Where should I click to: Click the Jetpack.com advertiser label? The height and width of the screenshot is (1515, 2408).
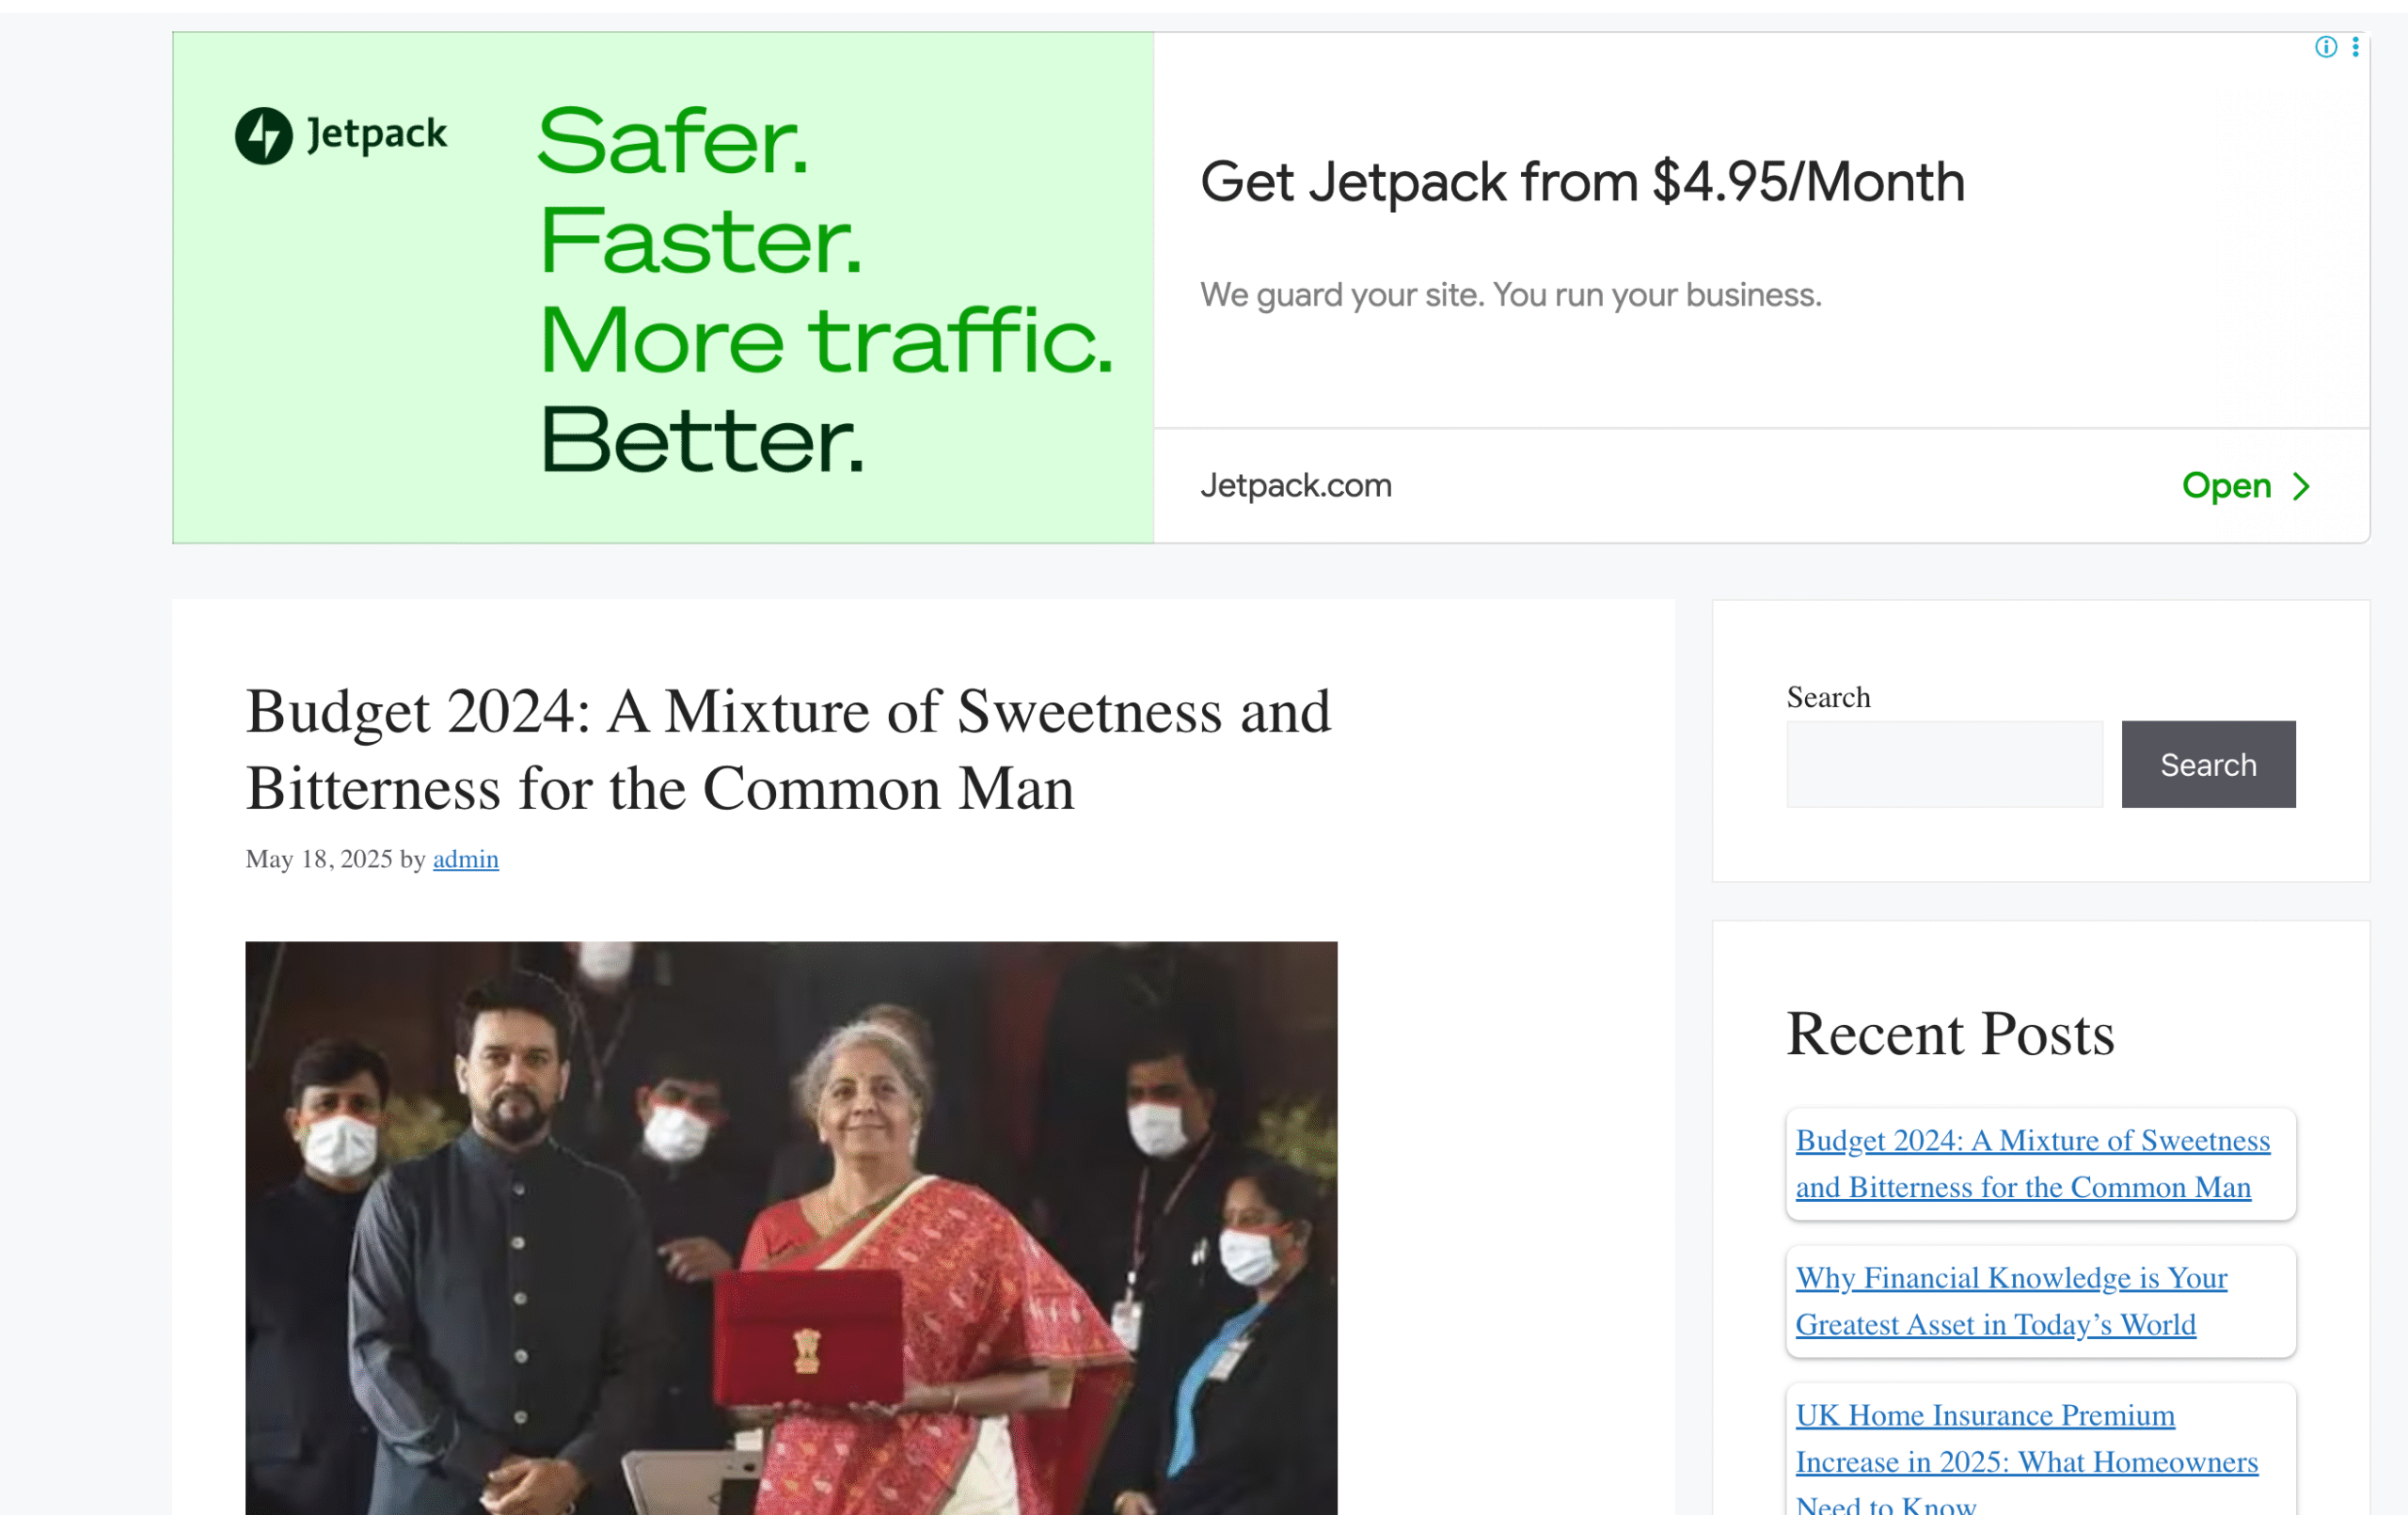click(1295, 486)
